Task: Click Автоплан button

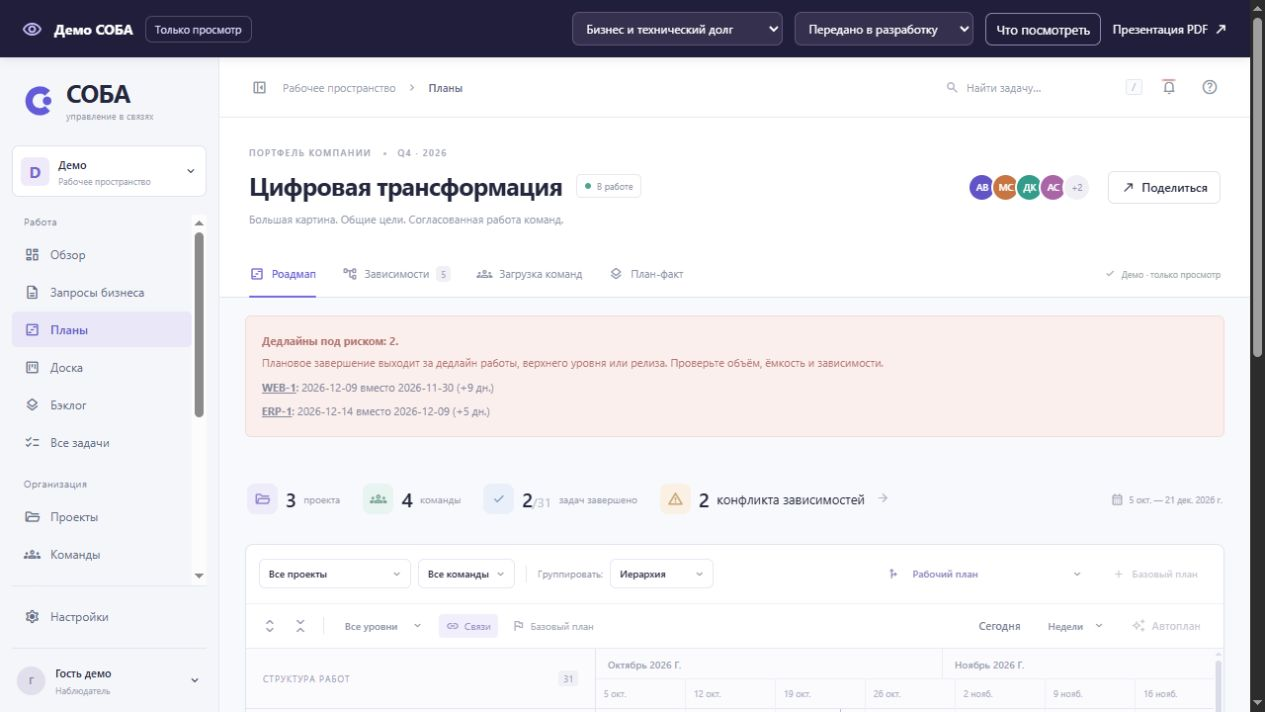Action: (1166, 626)
